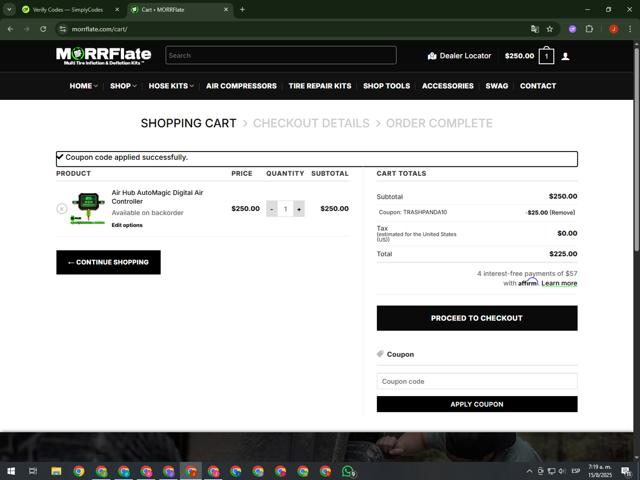This screenshot has height=480, width=640.
Task: Expand the SHOP menu
Action: click(123, 86)
